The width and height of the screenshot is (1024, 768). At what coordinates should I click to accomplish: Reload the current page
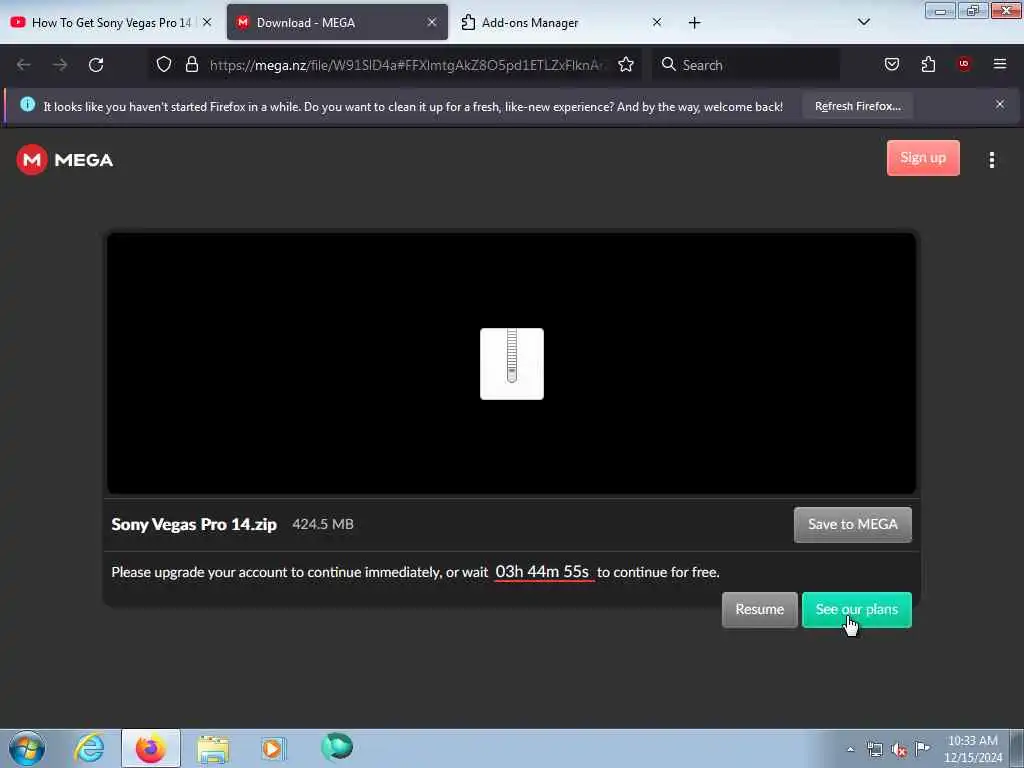pyautogui.click(x=96, y=65)
